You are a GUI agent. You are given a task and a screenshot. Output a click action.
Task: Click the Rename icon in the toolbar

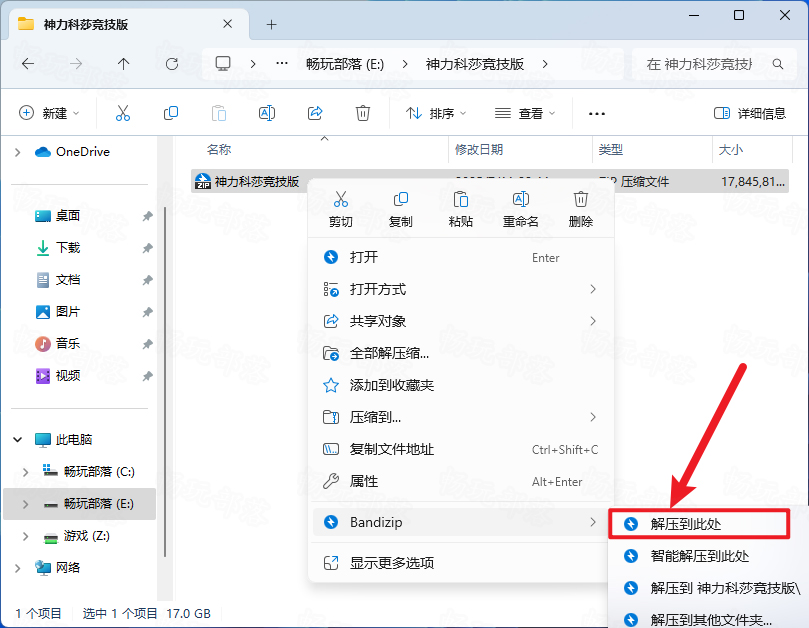click(267, 113)
